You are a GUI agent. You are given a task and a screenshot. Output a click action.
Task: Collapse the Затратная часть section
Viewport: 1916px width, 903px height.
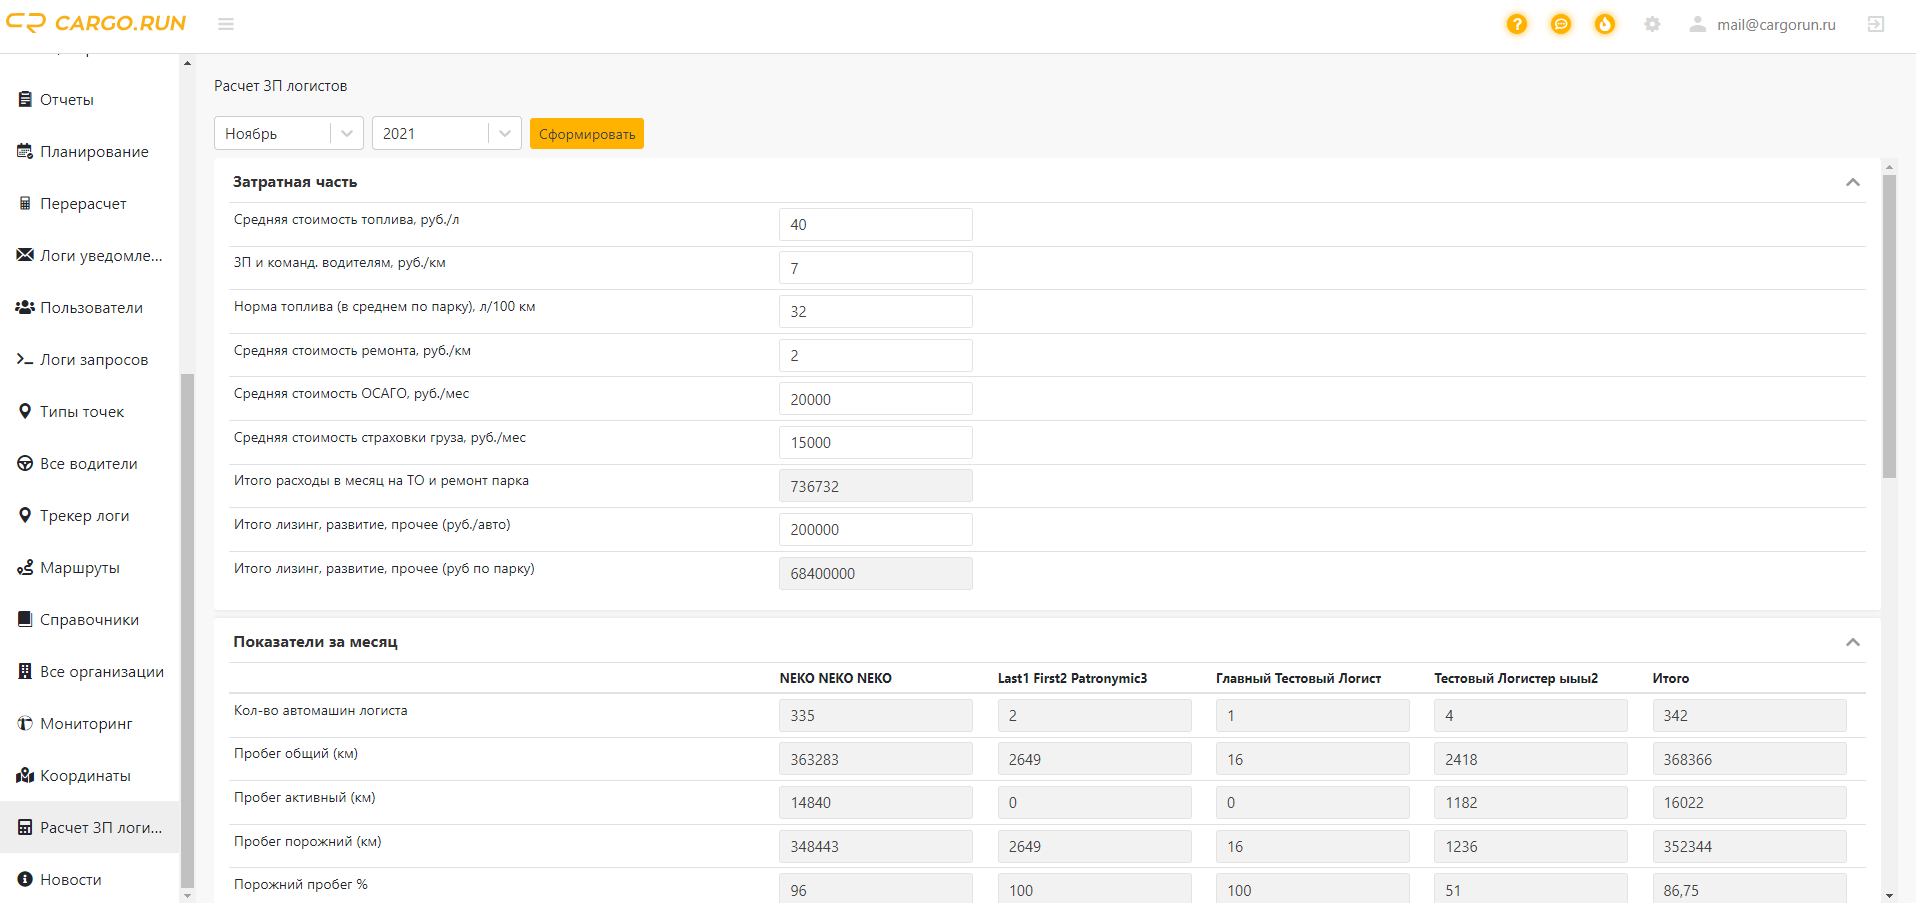point(1852,182)
